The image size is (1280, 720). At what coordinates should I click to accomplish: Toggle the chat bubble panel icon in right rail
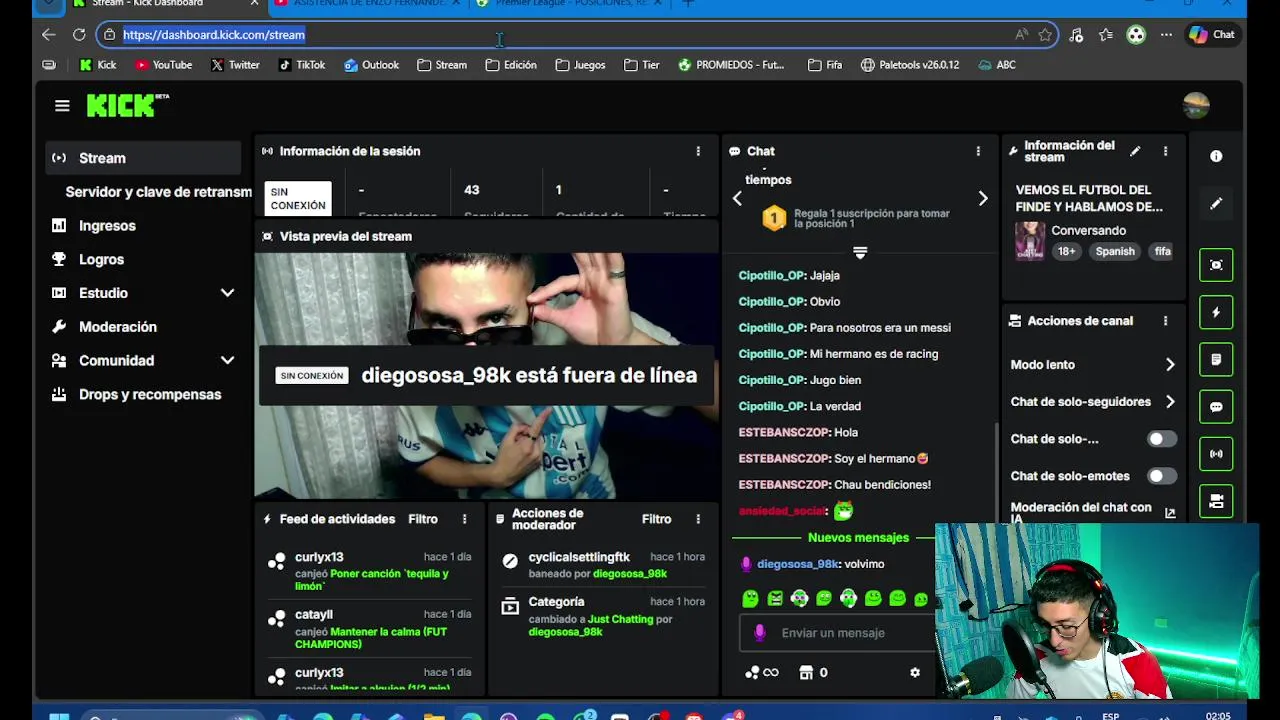click(1216, 407)
